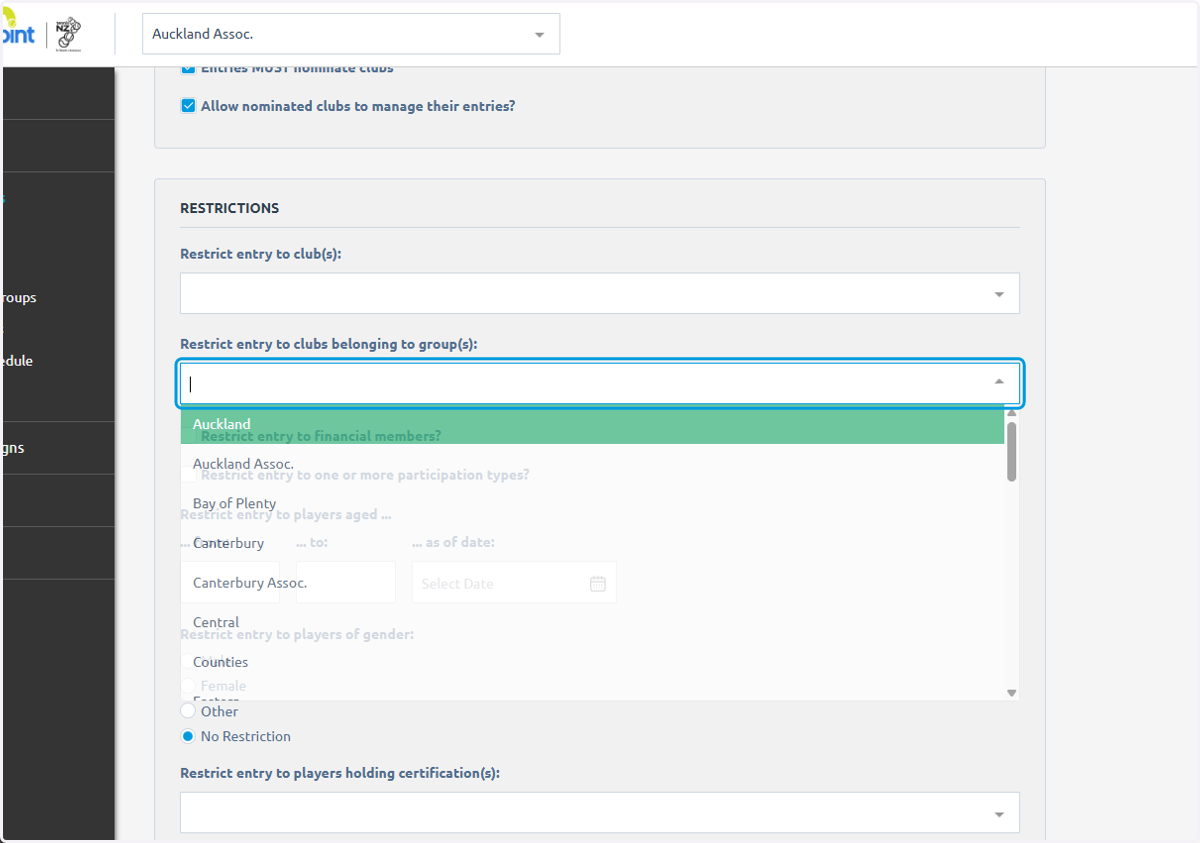
Task: Open the Auckland Assoc. organisation dropdown
Action: pos(351,34)
